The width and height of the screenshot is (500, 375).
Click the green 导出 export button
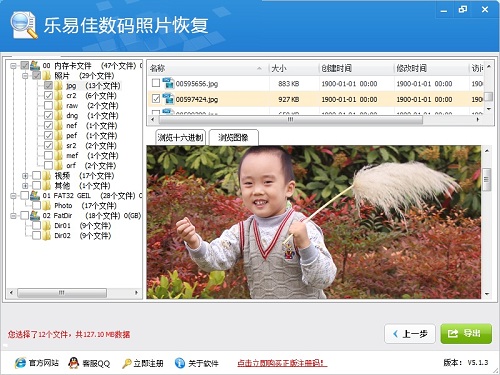466,333
